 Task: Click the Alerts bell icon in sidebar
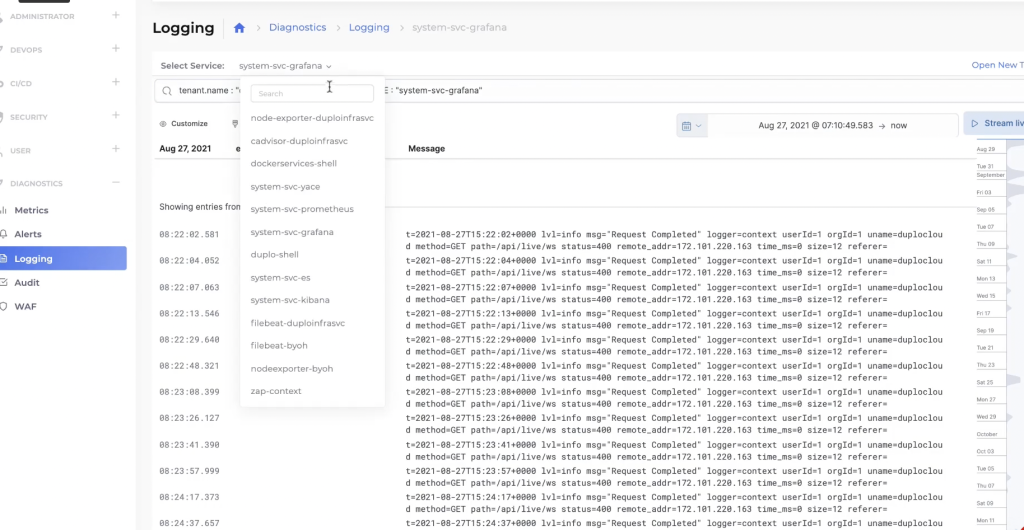[5, 234]
